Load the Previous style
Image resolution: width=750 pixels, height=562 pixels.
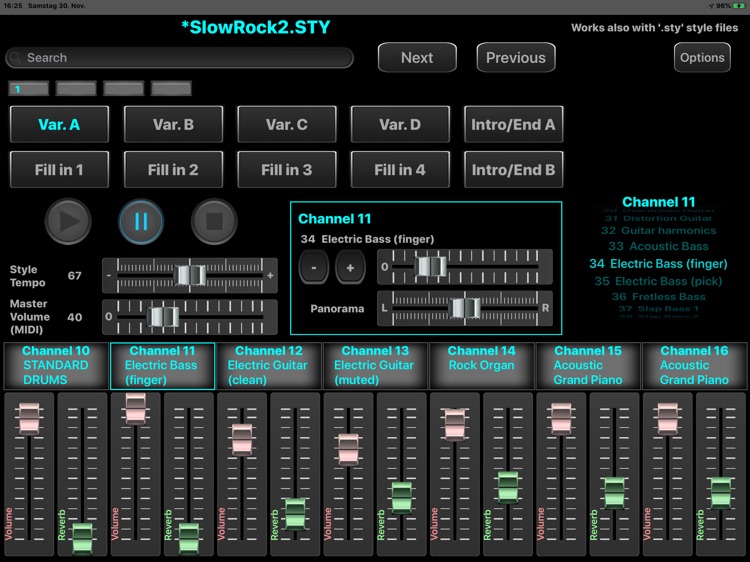coord(516,57)
